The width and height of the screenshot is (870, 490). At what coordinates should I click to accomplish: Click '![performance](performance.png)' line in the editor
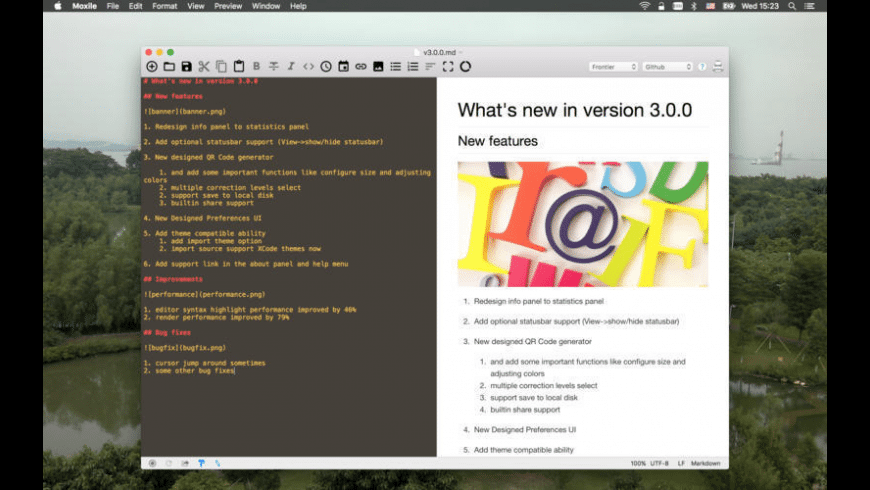click(x=205, y=295)
